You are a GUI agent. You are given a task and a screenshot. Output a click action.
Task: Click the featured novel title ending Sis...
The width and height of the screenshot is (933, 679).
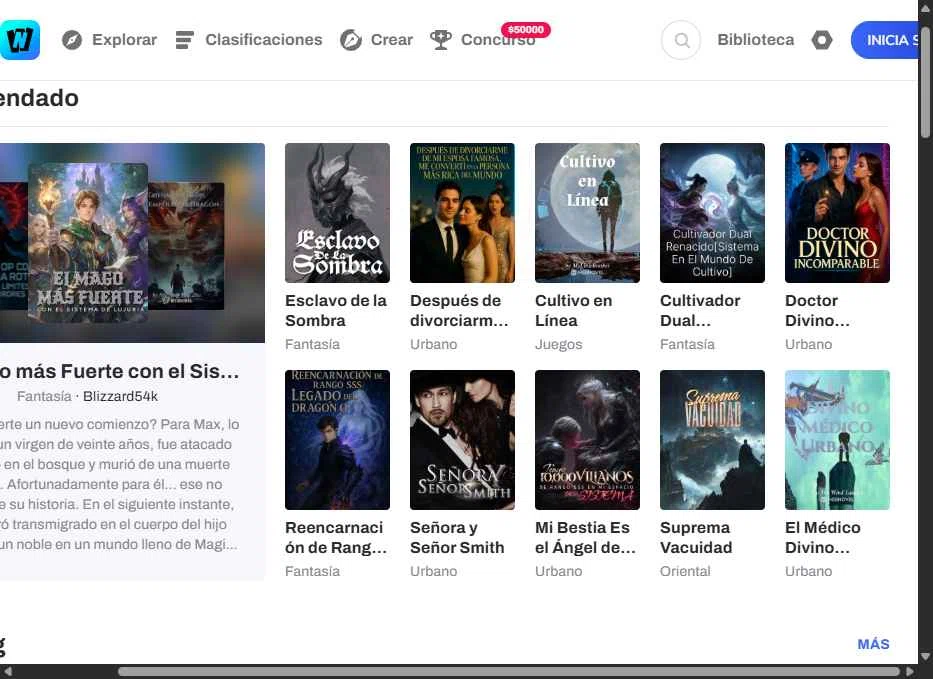(x=120, y=371)
